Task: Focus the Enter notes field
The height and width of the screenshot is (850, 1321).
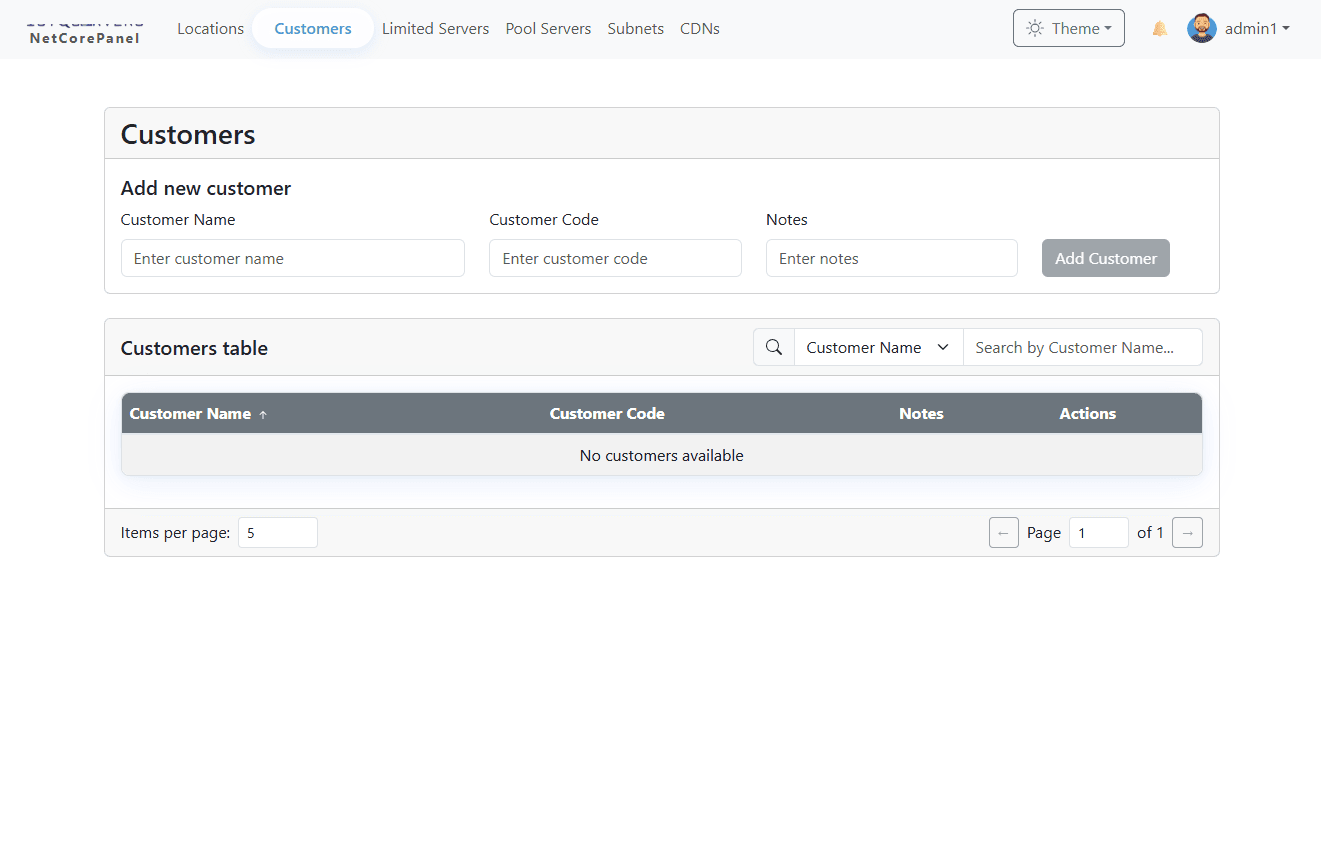Action: pos(892,258)
